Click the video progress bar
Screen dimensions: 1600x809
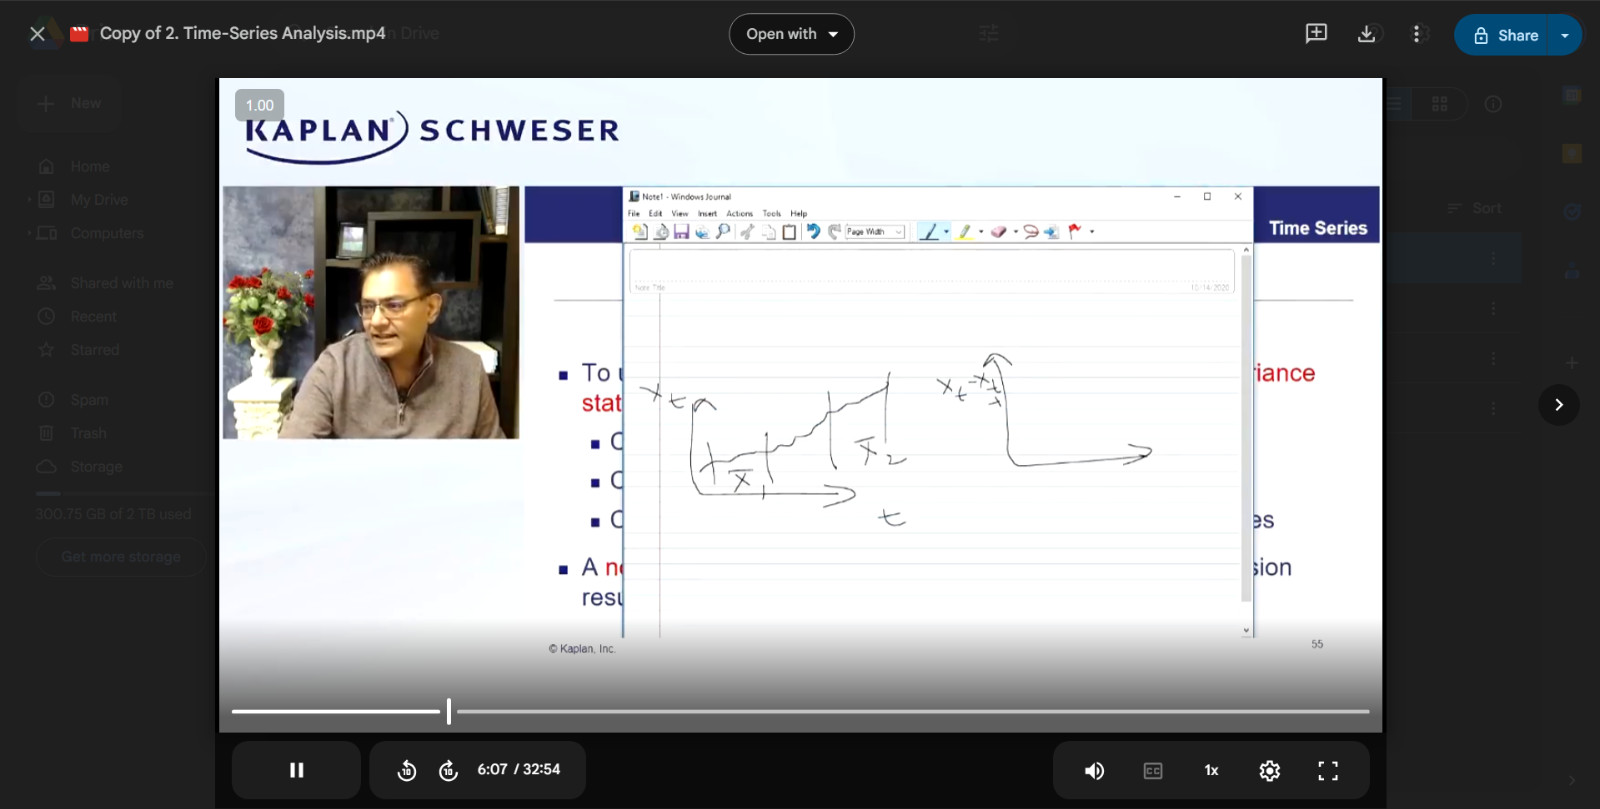800,712
